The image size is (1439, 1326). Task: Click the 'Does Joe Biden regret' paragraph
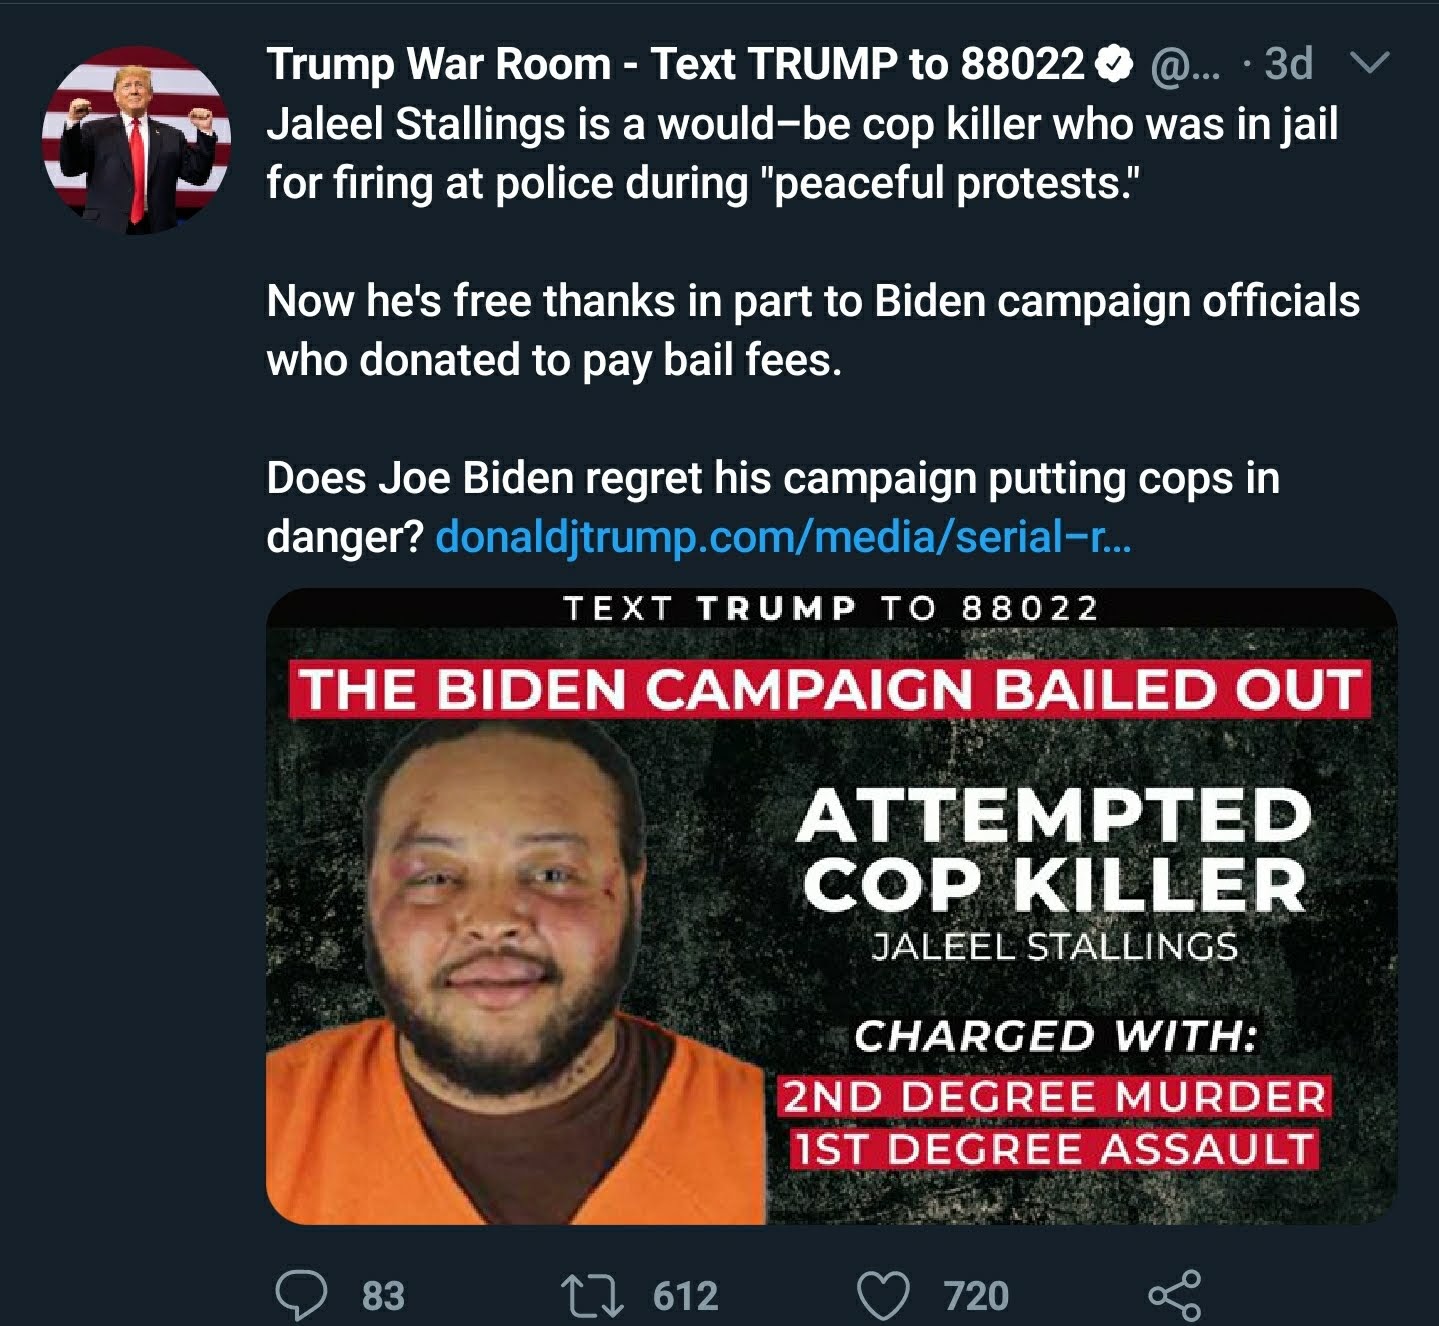(x=773, y=507)
